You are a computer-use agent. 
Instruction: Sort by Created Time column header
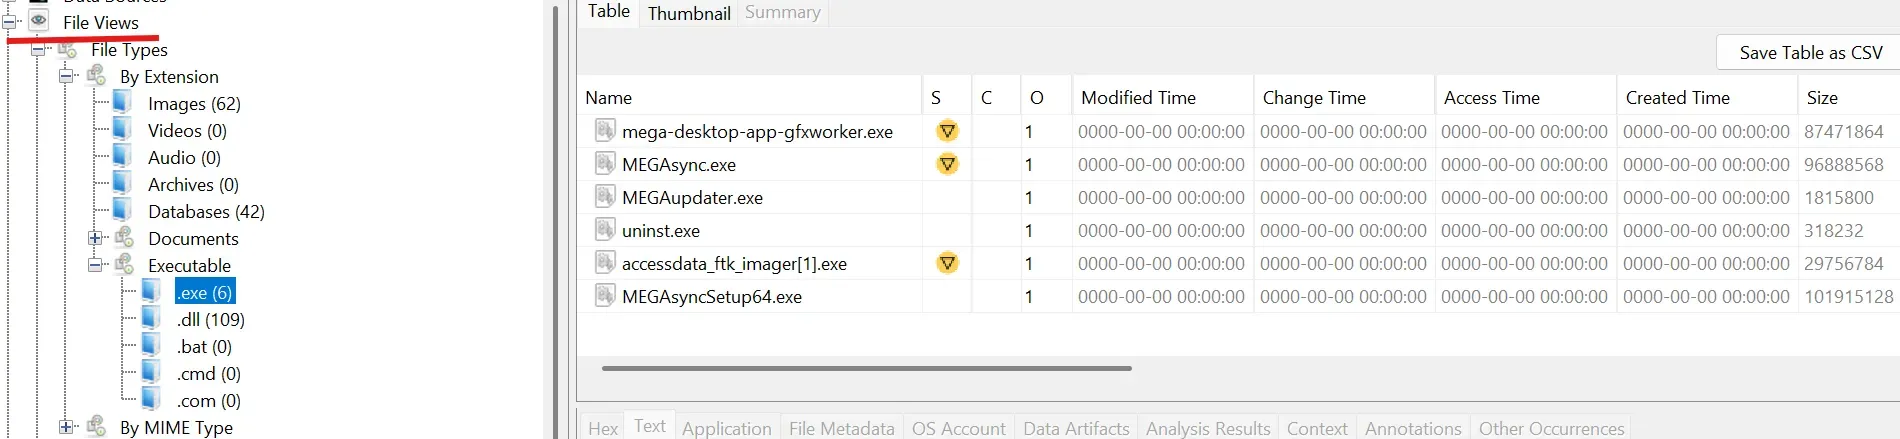(1706, 97)
